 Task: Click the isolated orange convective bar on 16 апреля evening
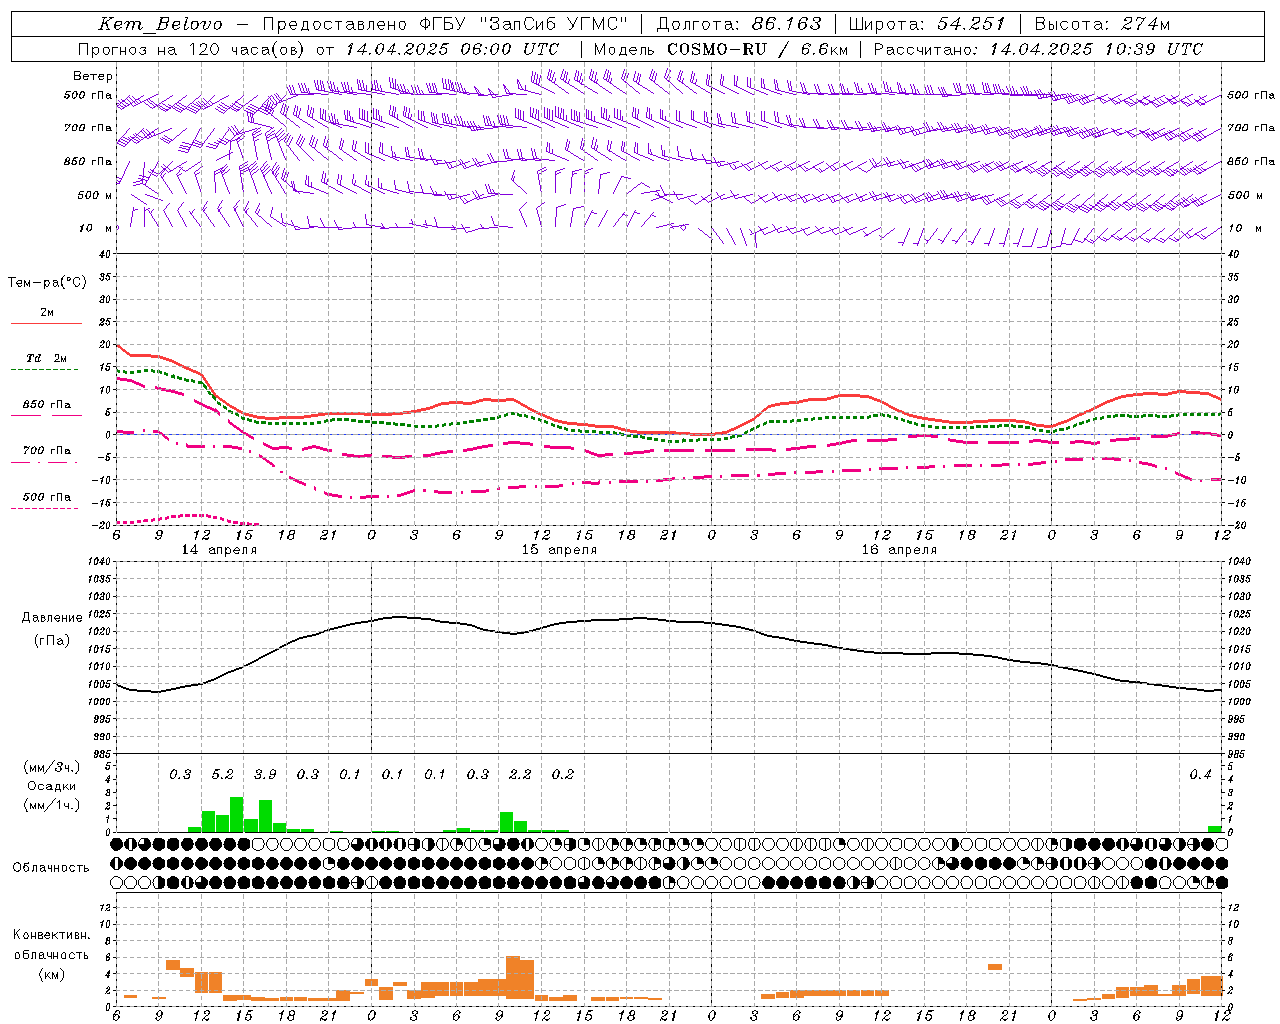995,966
